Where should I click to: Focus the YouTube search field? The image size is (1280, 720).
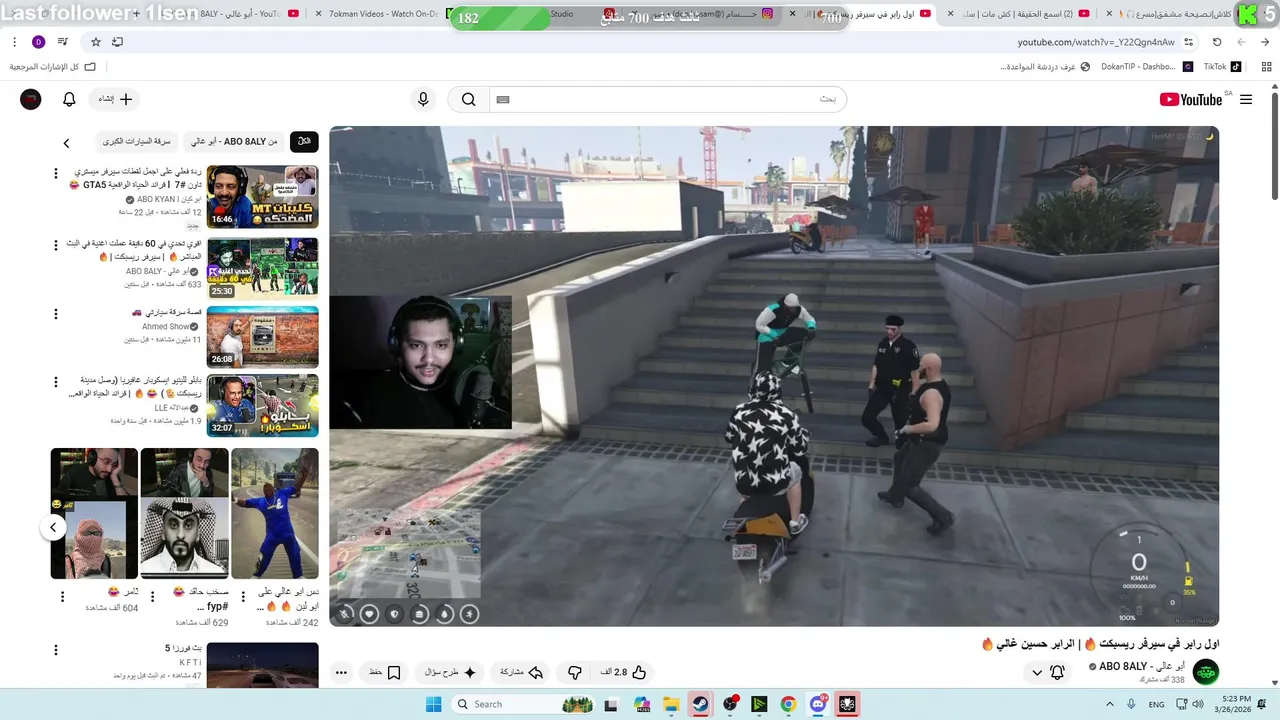pyautogui.click(x=667, y=99)
